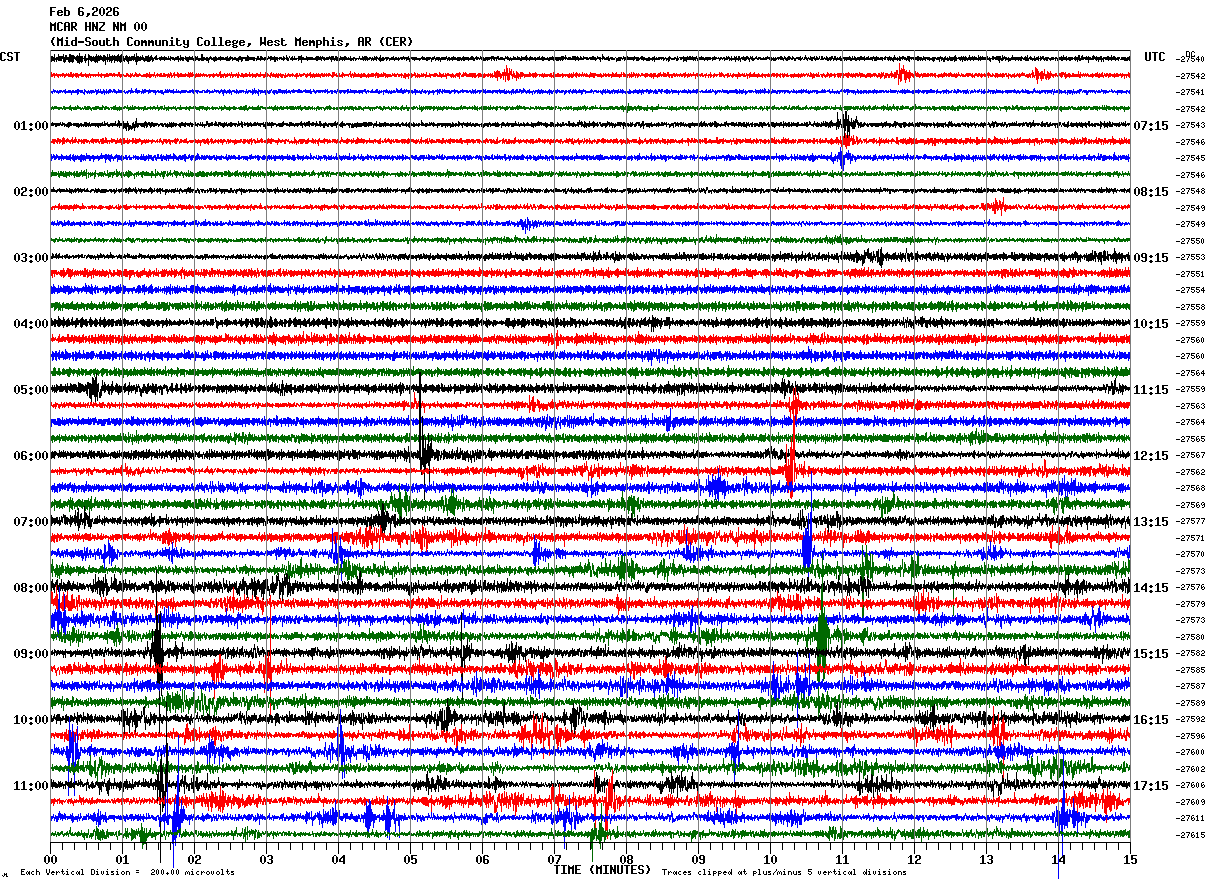Click the black seismic trace at 09:00 CST

pyautogui.click(x=590, y=653)
